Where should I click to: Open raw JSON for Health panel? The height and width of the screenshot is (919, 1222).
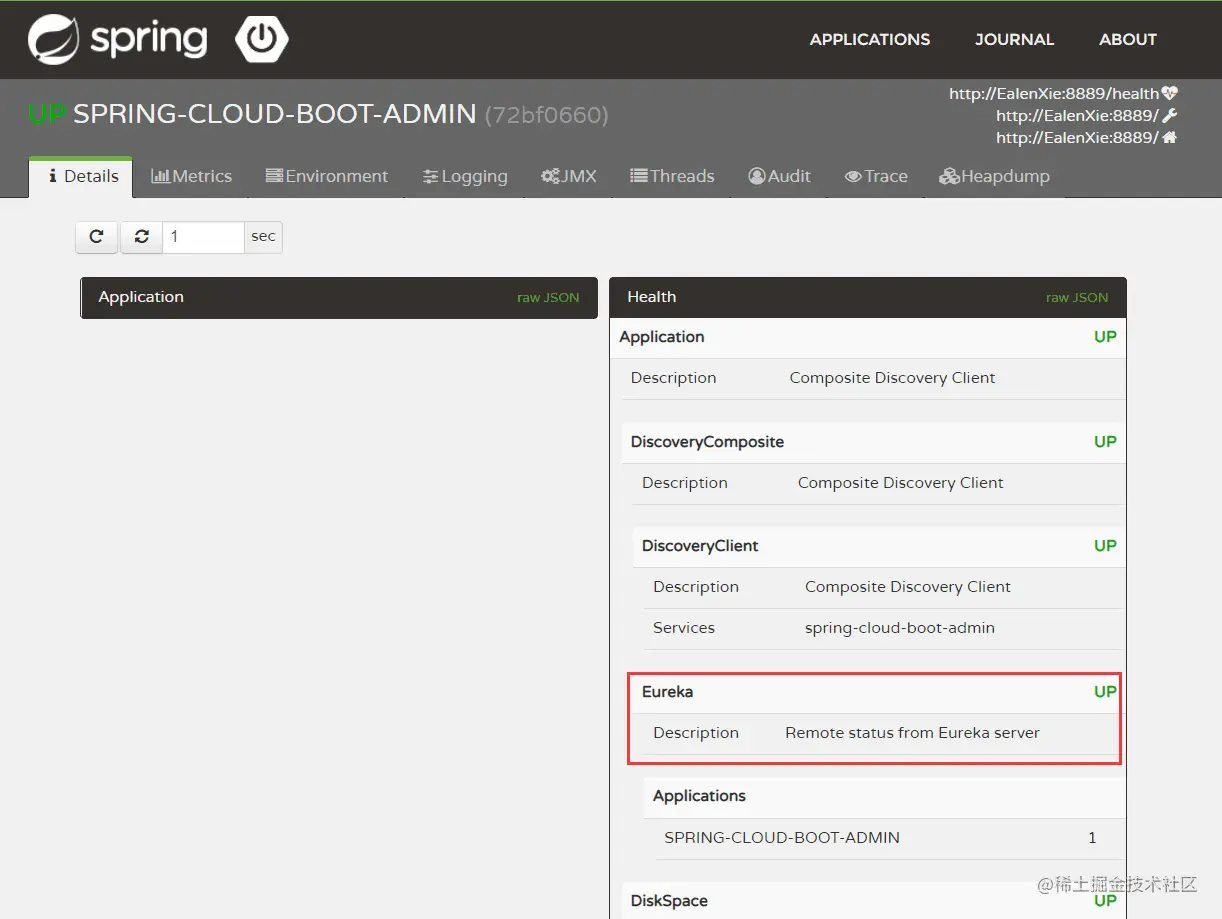pyautogui.click(x=1077, y=298)
